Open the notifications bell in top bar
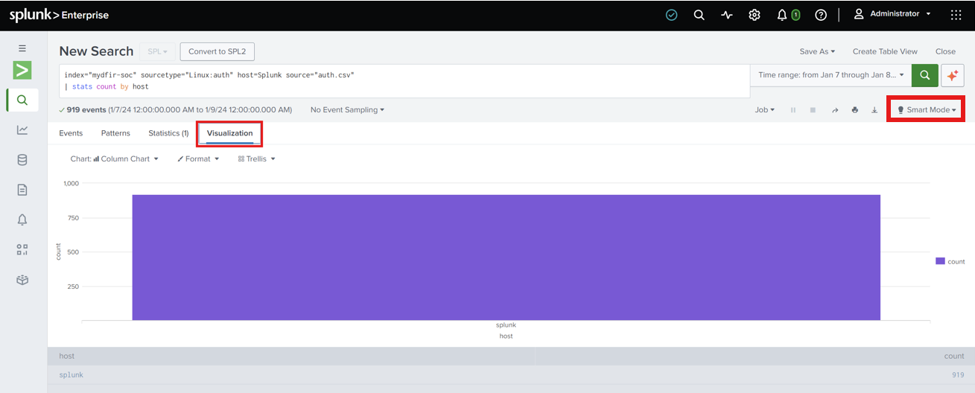The height and width of the screenshot is (393, 975). (x=782, y=15)
